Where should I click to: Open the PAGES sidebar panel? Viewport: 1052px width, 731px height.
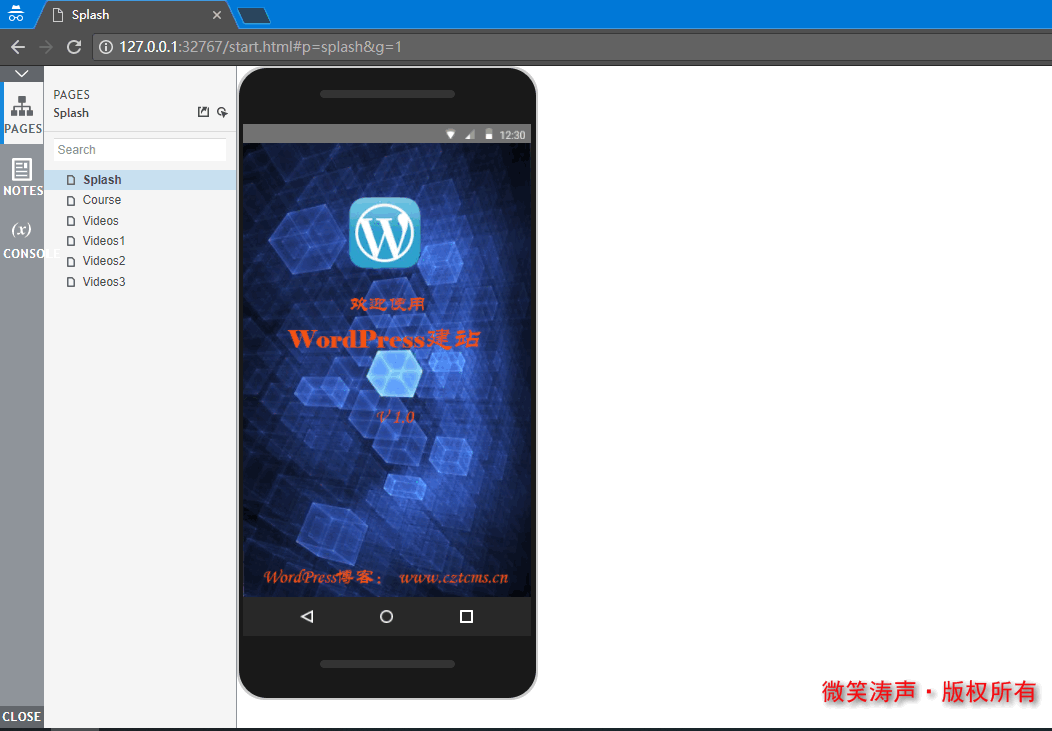click(23, 113)
